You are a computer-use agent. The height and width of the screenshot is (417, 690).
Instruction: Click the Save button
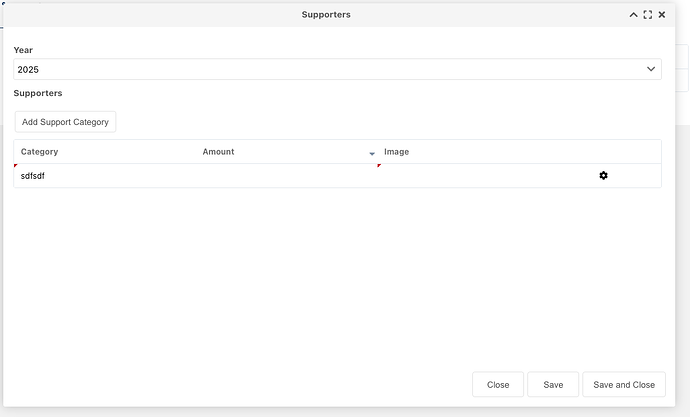tap(553, 385)
